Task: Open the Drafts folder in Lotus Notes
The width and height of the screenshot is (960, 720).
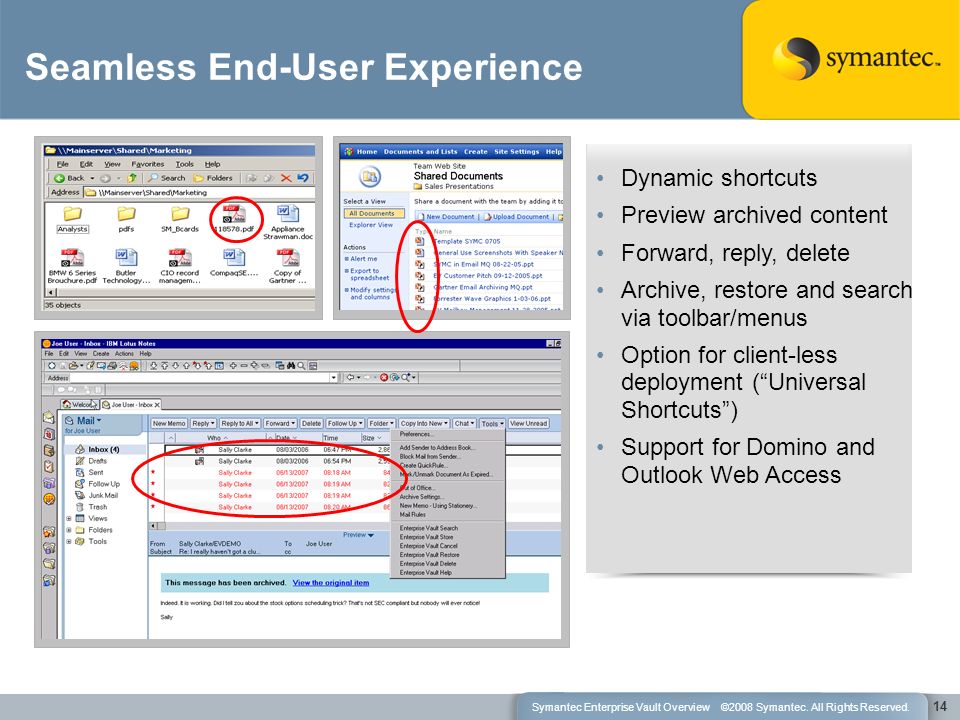Action: click(91, 461)
